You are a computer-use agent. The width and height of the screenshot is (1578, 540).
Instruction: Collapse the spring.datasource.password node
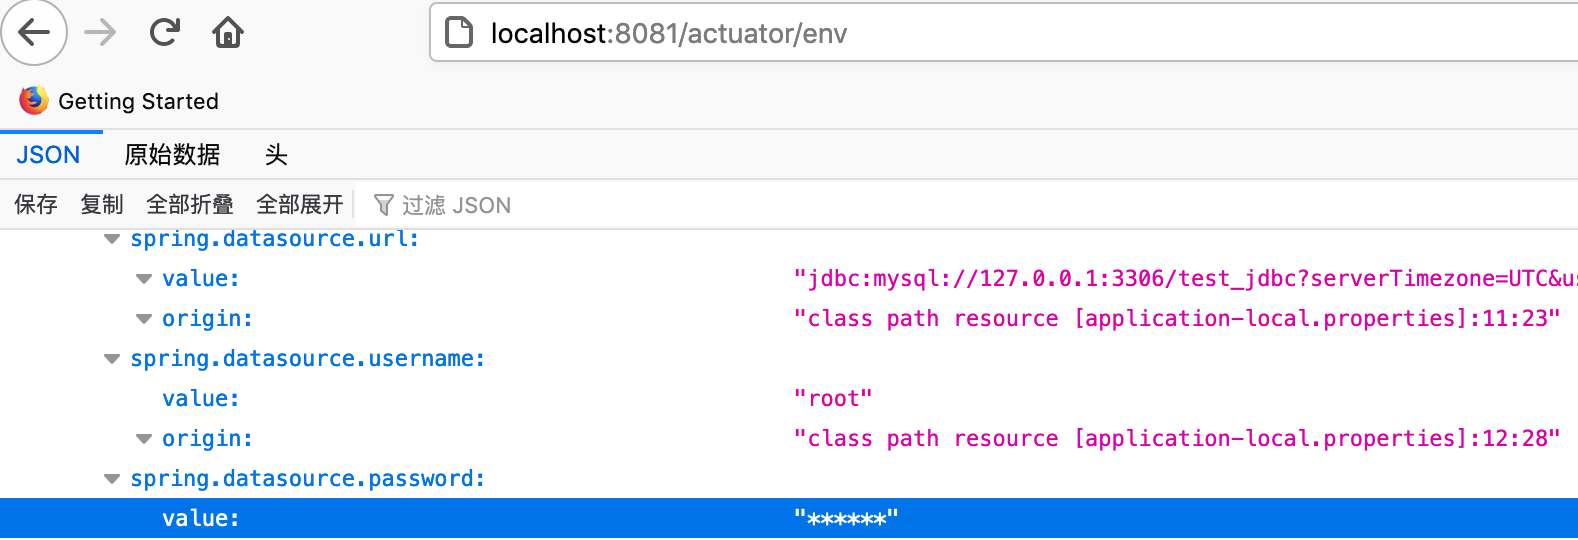click(x=112, y=479)
